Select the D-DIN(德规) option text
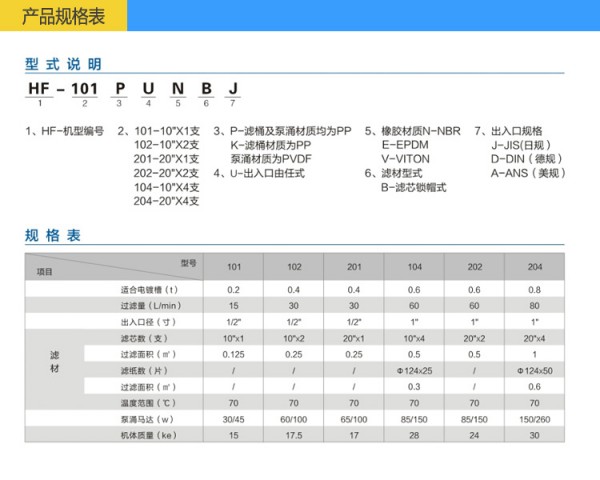This screenshot has width=600, height=480. coord(527,159)
